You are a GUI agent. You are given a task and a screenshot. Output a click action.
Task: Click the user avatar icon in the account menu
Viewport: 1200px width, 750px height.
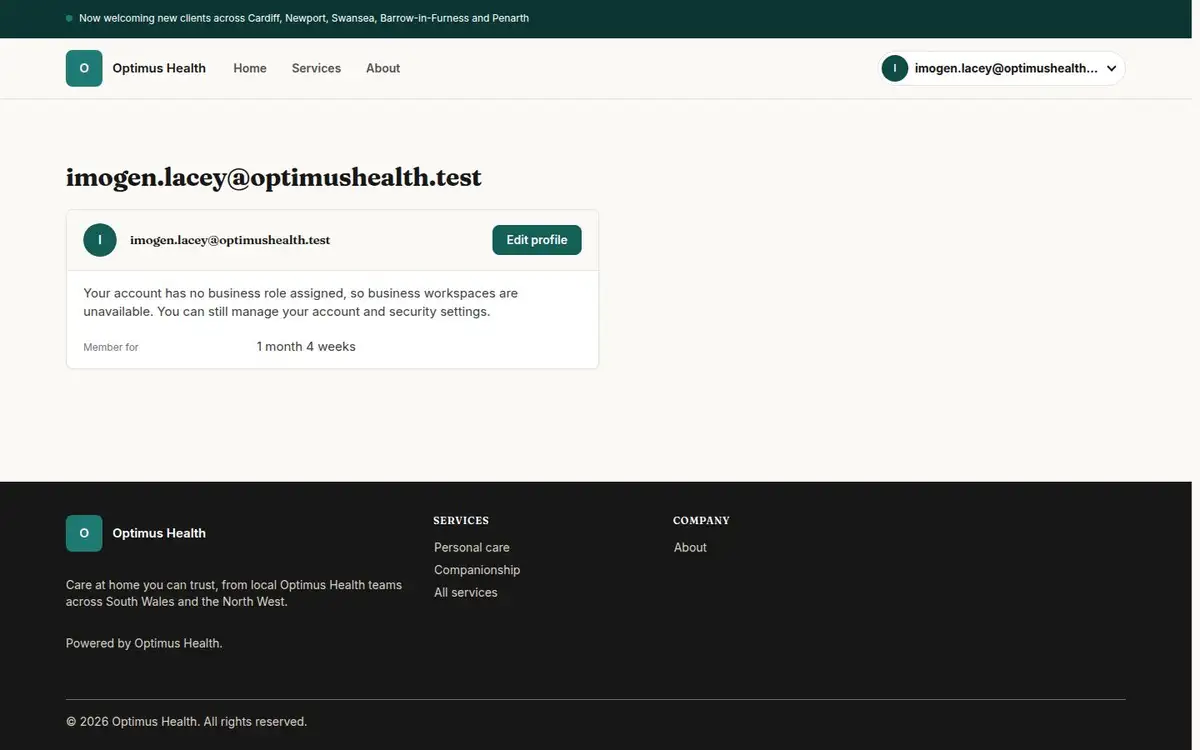[894, 68]
